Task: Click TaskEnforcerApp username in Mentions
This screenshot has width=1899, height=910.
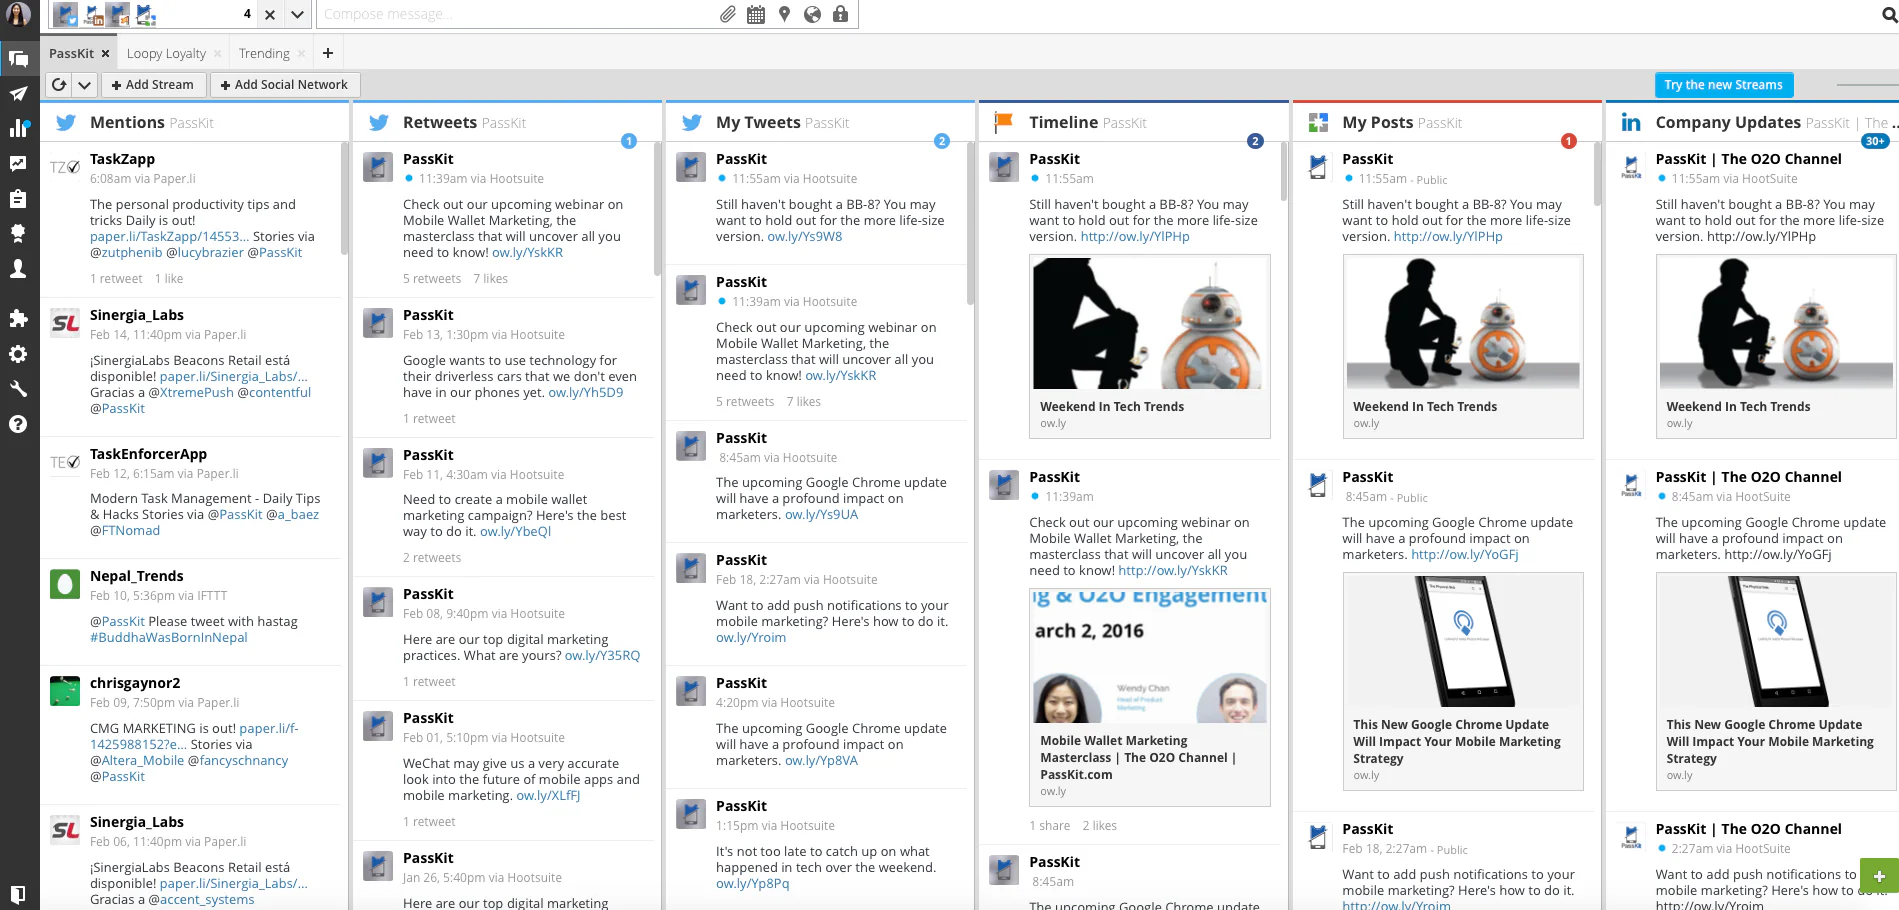Action: pyautogui.click(x=148, y=454)
